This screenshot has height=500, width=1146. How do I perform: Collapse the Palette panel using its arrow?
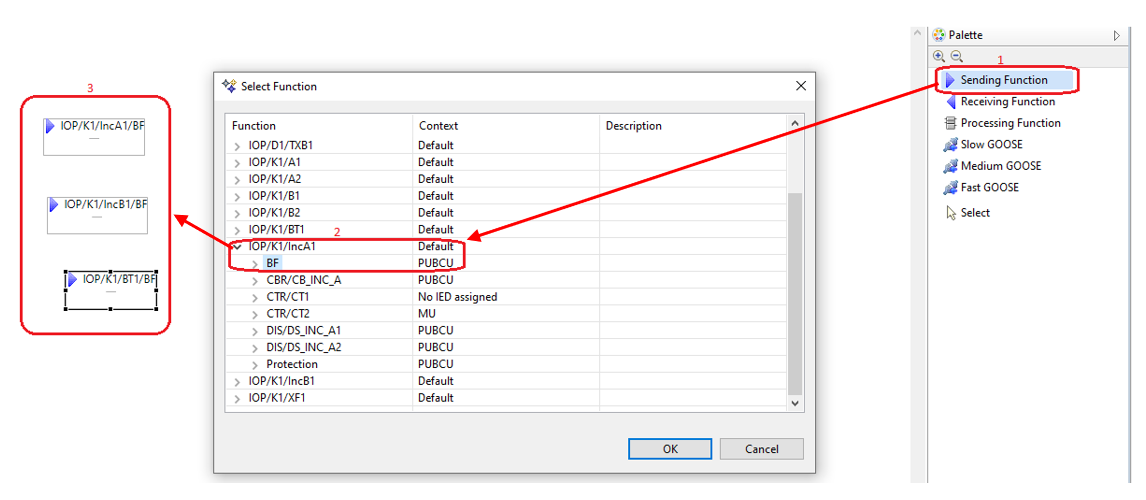click(1117, 35)
